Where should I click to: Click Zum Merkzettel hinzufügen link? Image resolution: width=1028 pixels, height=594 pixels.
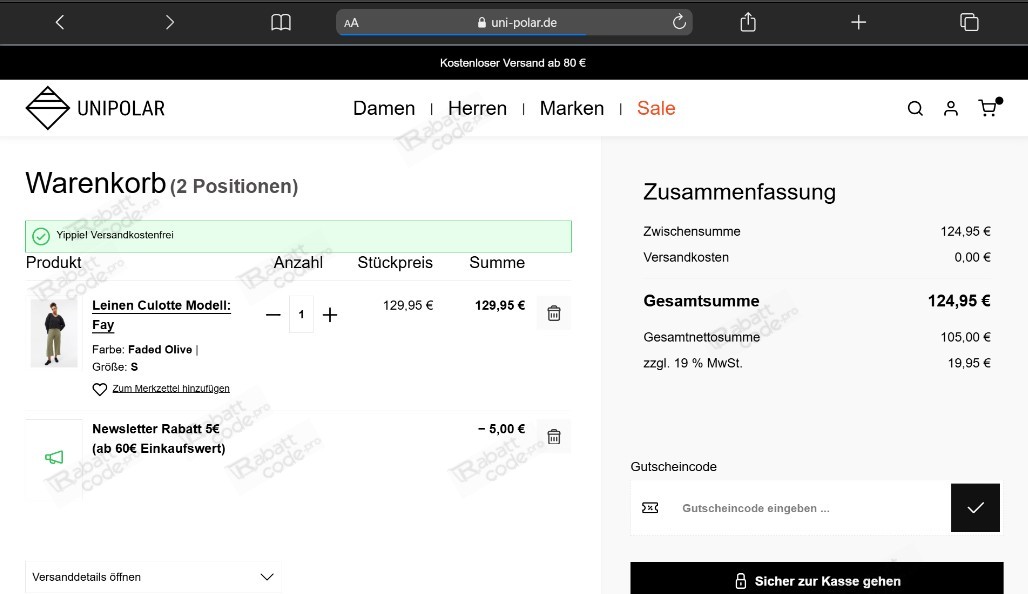click(171, 389)
